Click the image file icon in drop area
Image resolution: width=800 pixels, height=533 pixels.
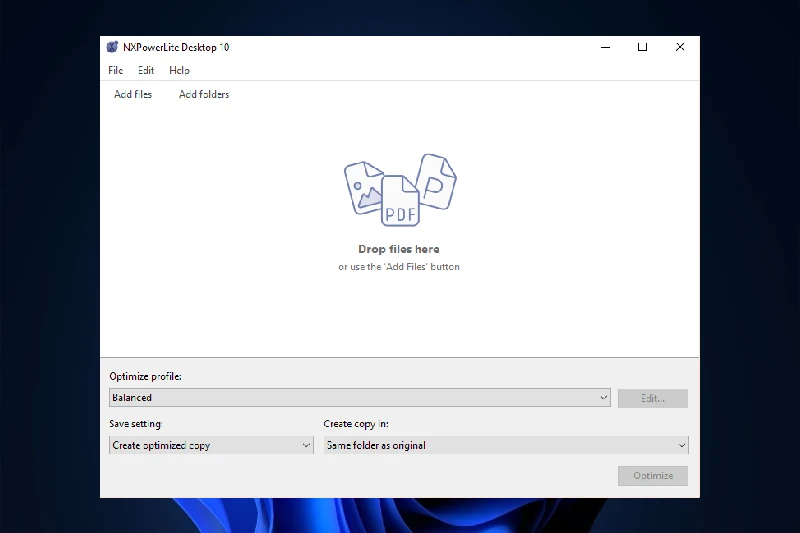[x=362, y=187]
